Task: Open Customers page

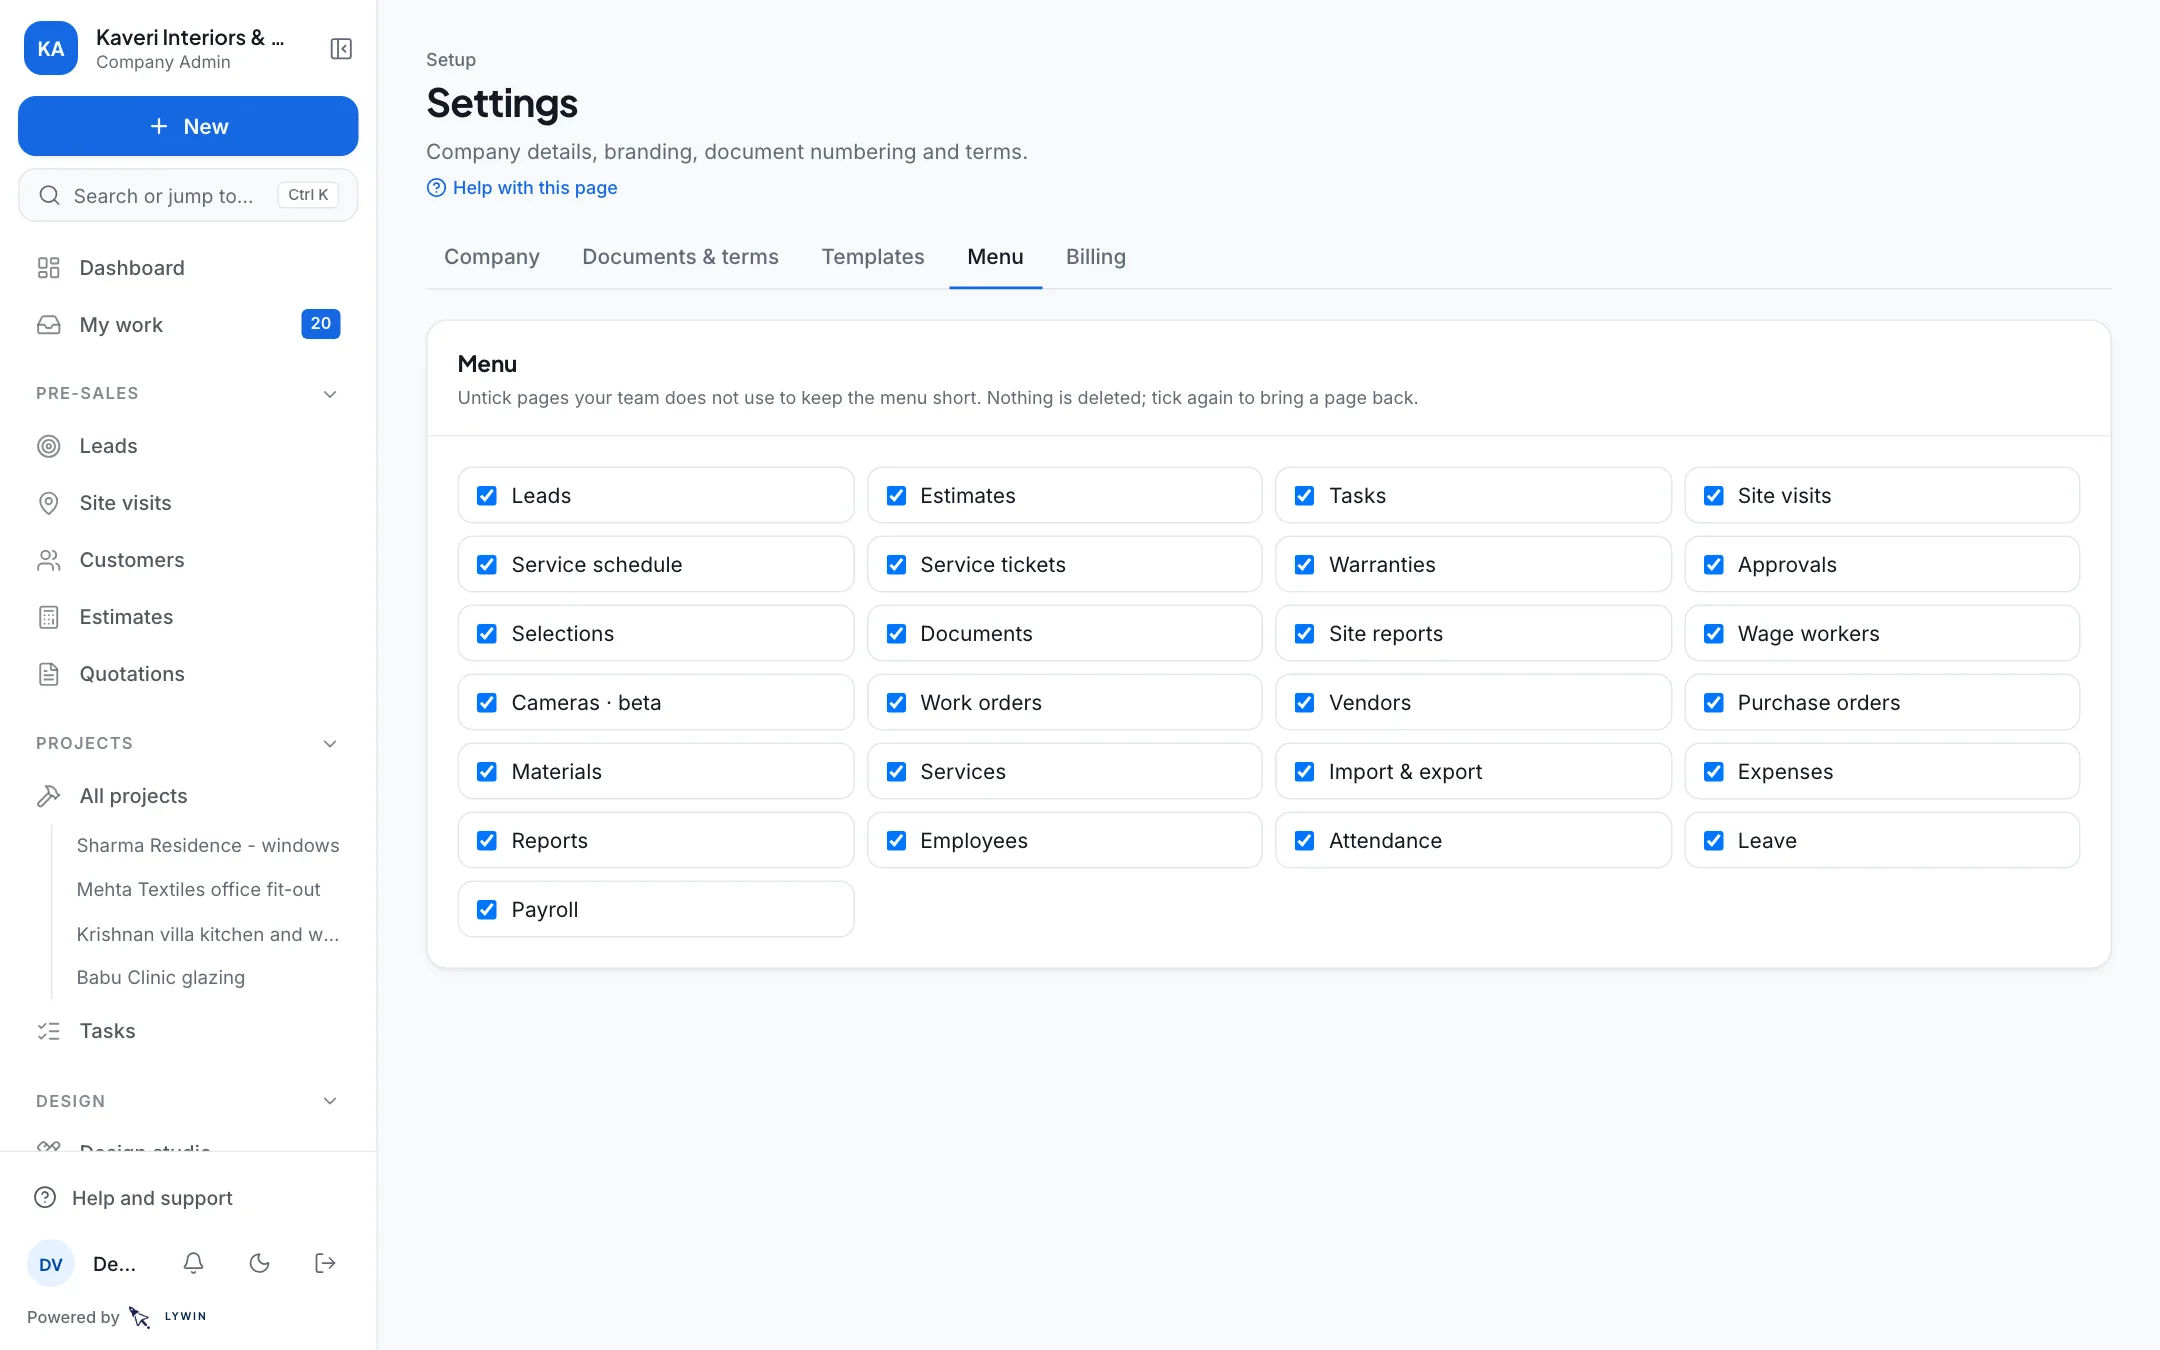Action: pyautogui.click(x=188, y=560)
